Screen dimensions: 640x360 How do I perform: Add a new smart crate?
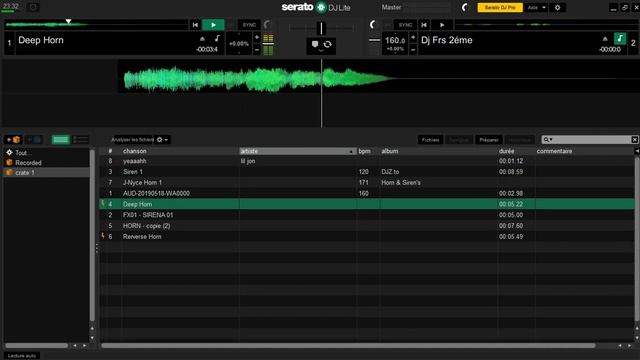[x=34, y=140]
